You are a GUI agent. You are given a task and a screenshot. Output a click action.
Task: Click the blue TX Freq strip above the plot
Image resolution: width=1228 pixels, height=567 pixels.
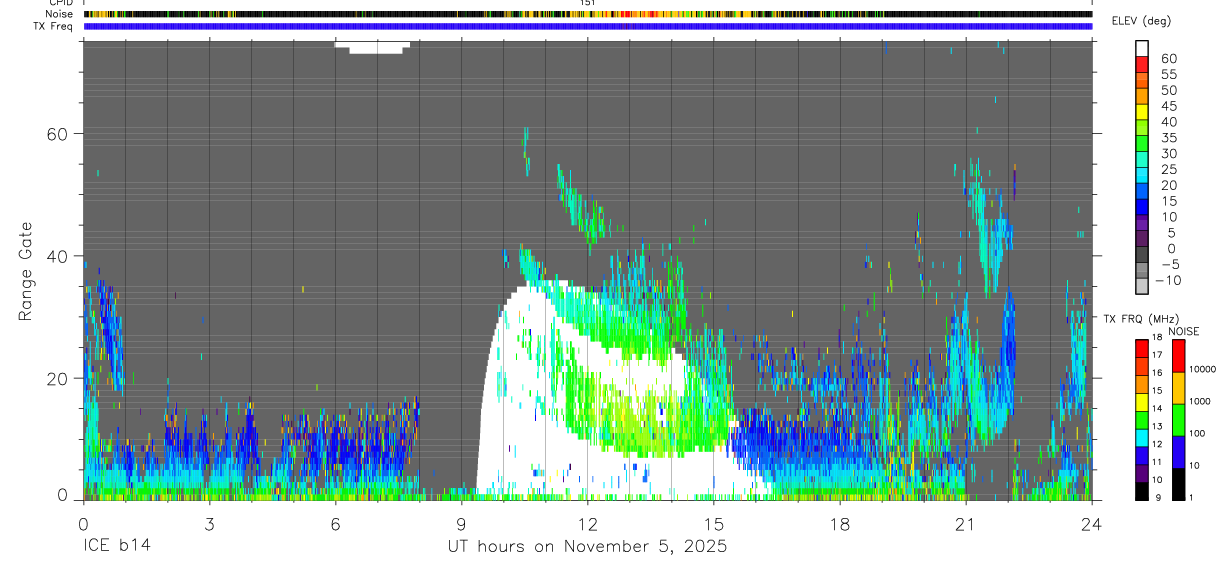(x=588, y=26)
